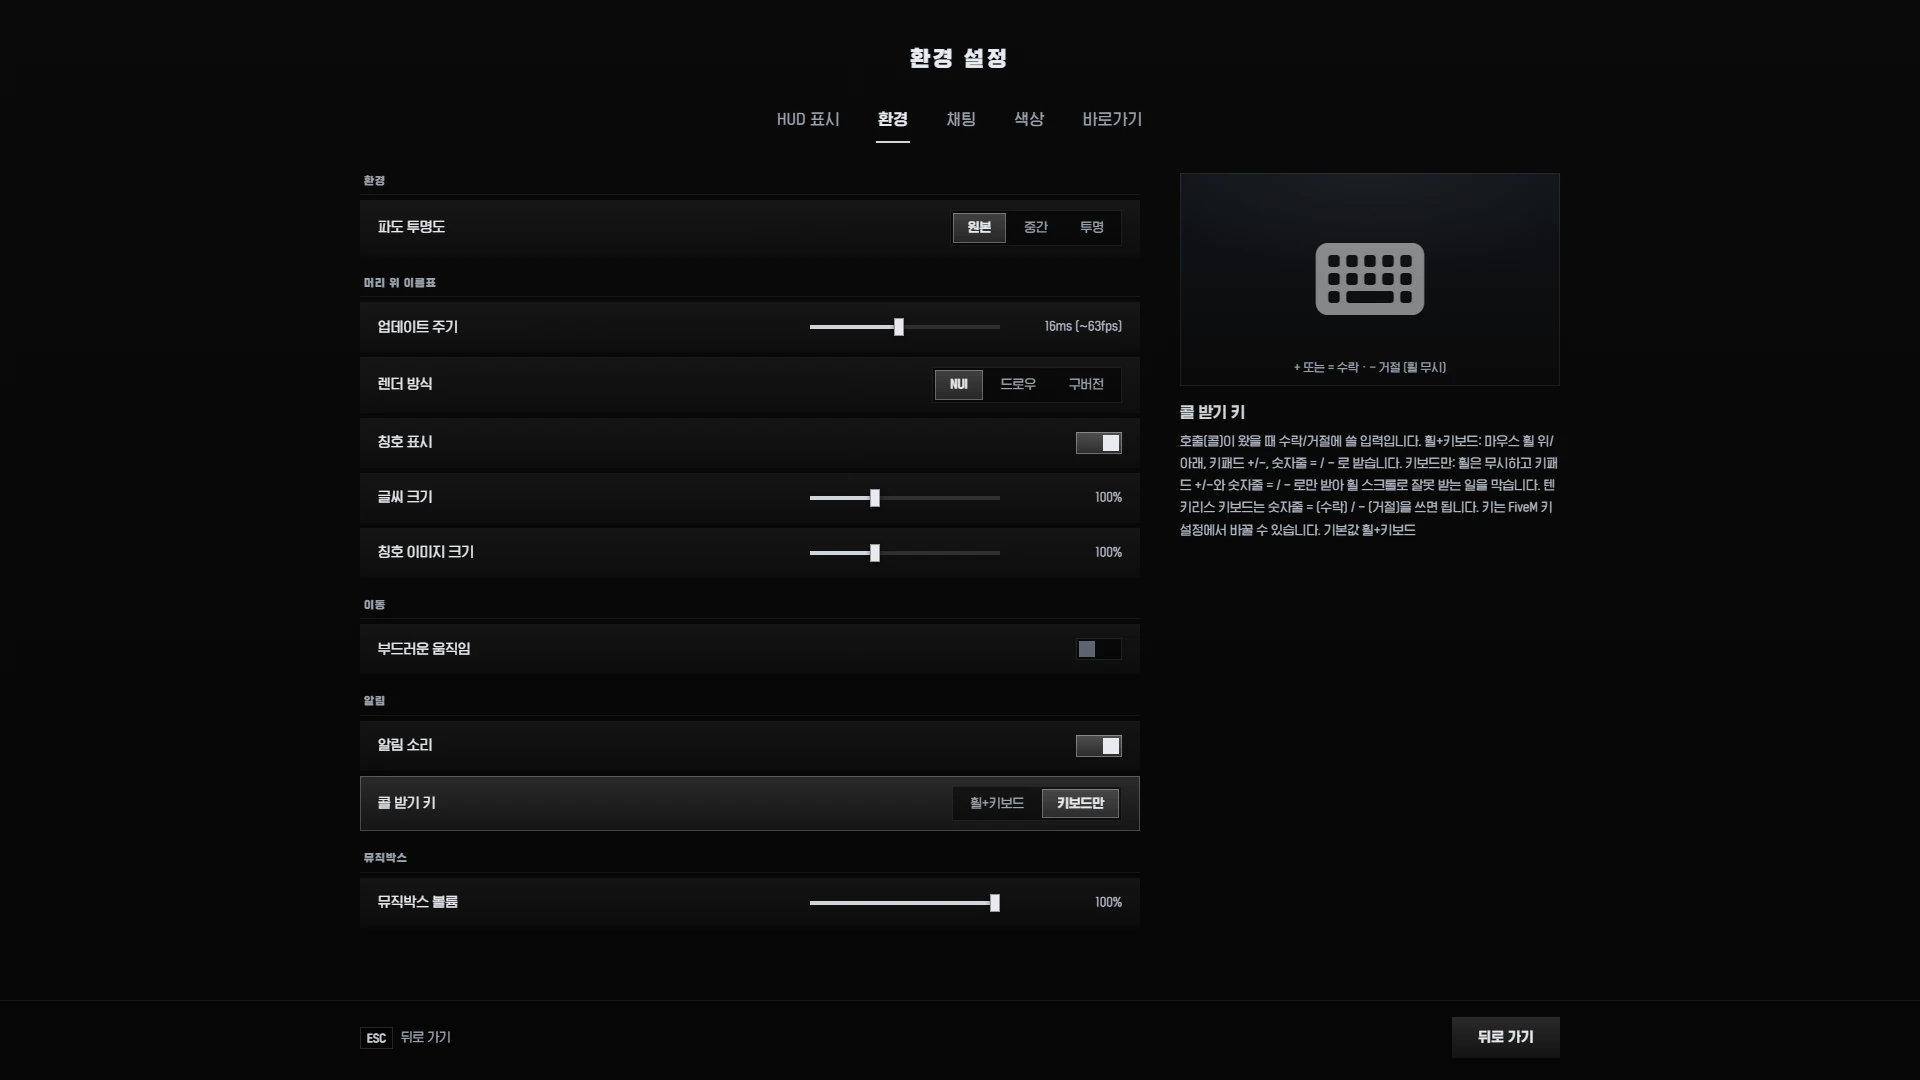
Task: Click the 파도 투명도 label
Action: click(x=411, y=227)
